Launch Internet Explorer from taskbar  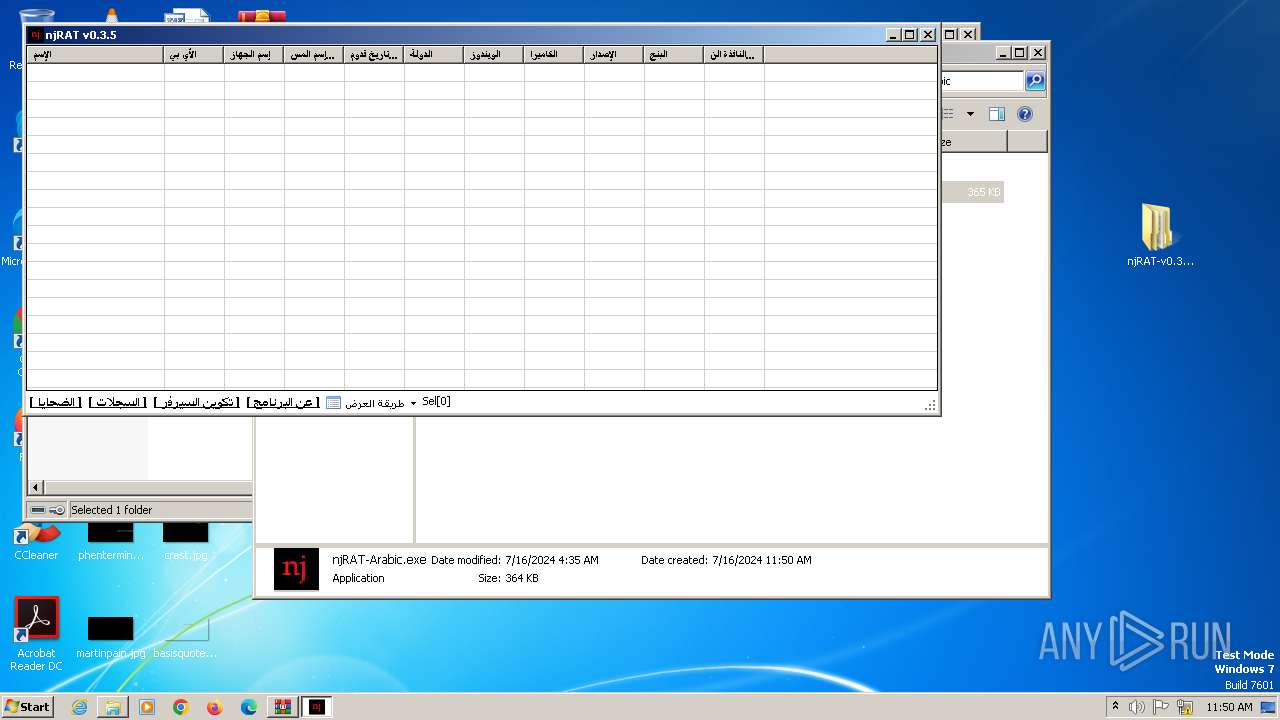tap(79, 707)
